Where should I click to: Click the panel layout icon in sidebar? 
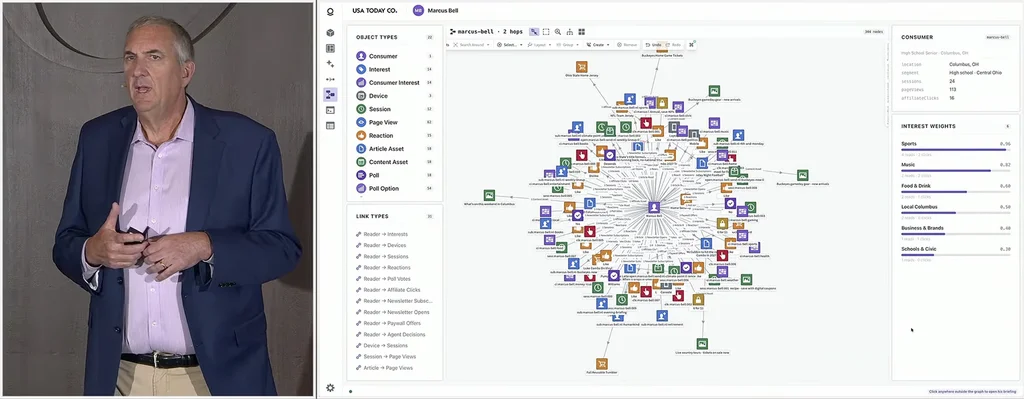click(x=330, y=48)
